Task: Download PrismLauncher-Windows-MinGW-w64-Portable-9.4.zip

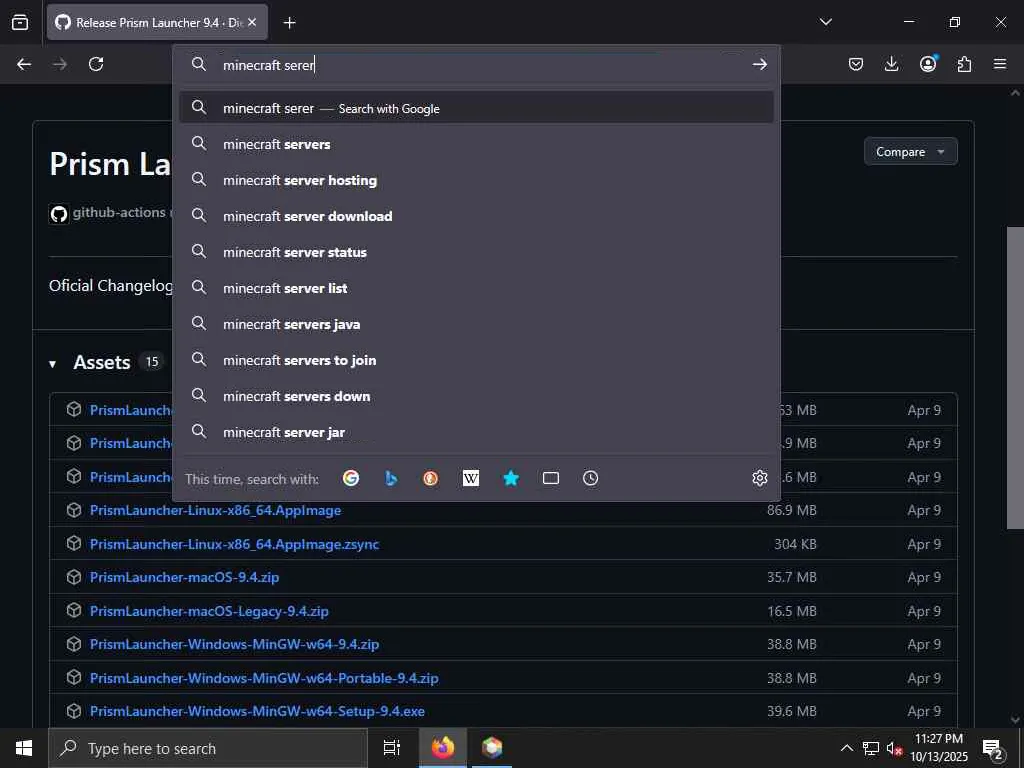Action: [264, 678]
